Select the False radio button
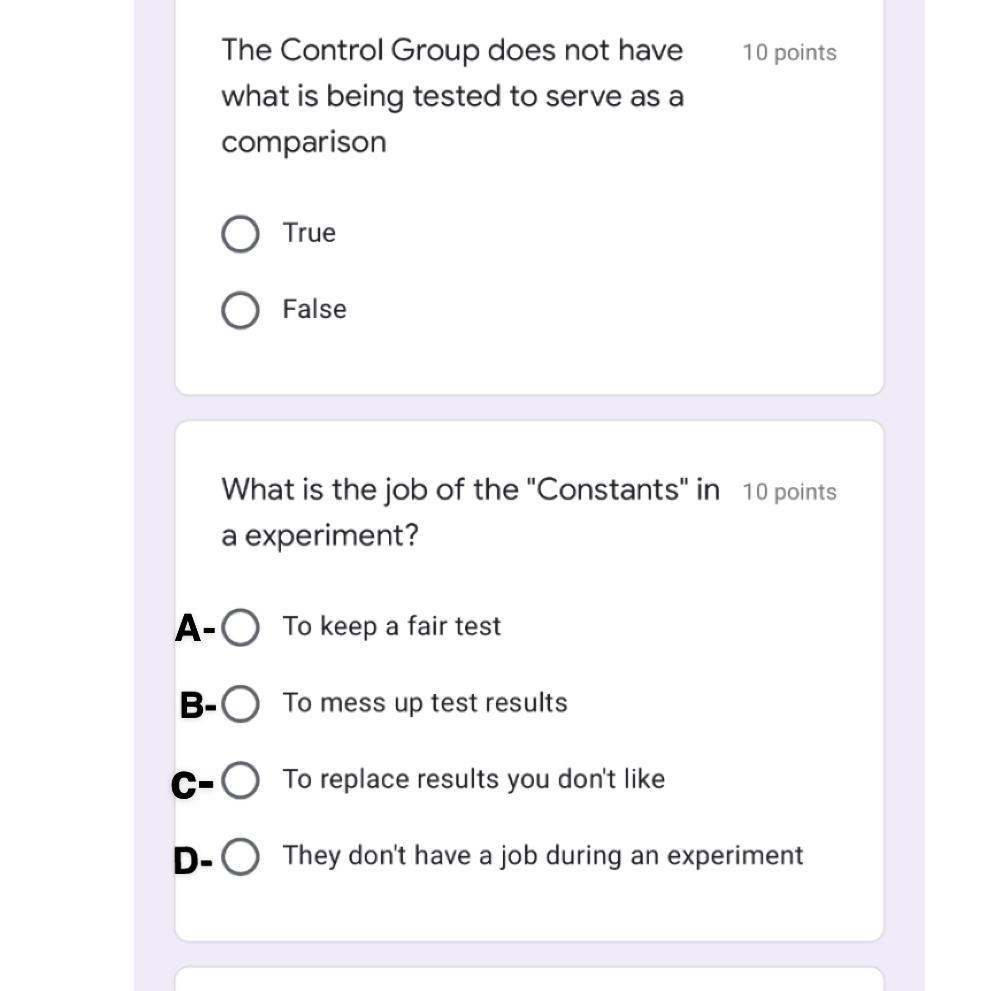Screen dimensions: 991x991 pyautogui.click(x=240, y=310)
